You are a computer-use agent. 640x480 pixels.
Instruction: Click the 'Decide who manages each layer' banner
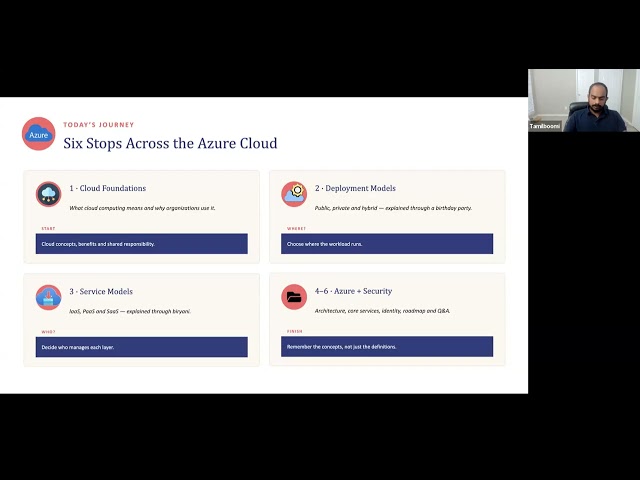point(142,347)
